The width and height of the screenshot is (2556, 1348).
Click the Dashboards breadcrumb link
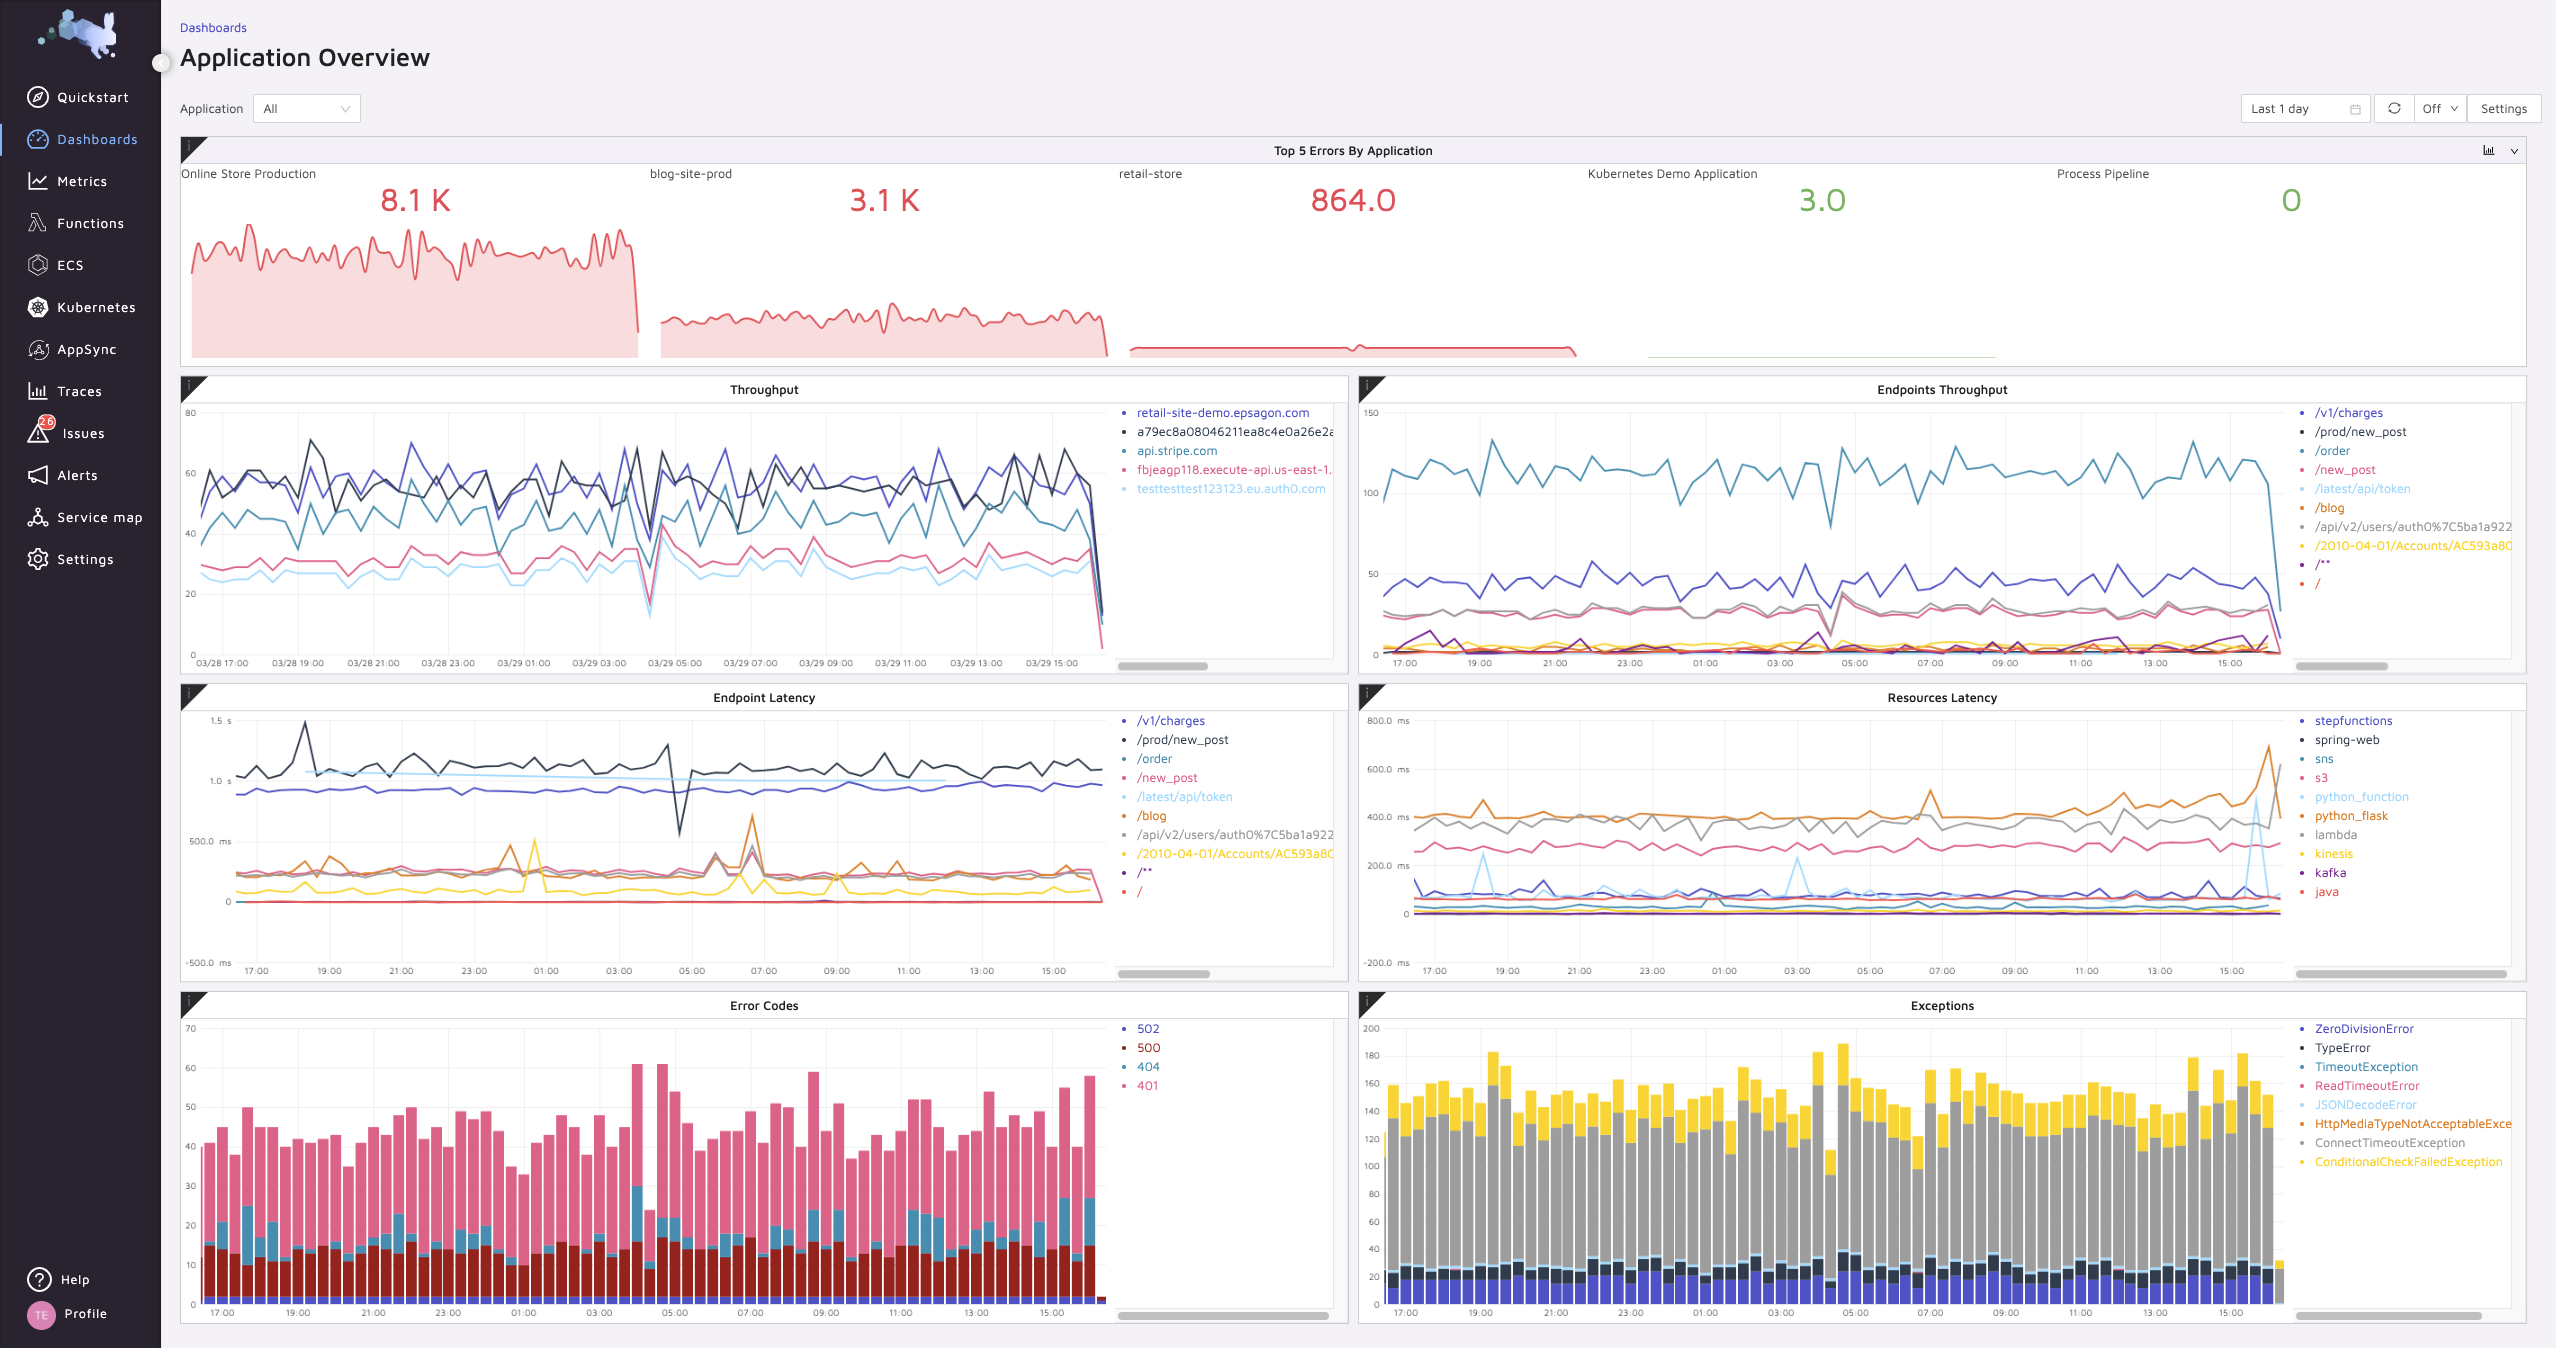[x=213, y=28]
